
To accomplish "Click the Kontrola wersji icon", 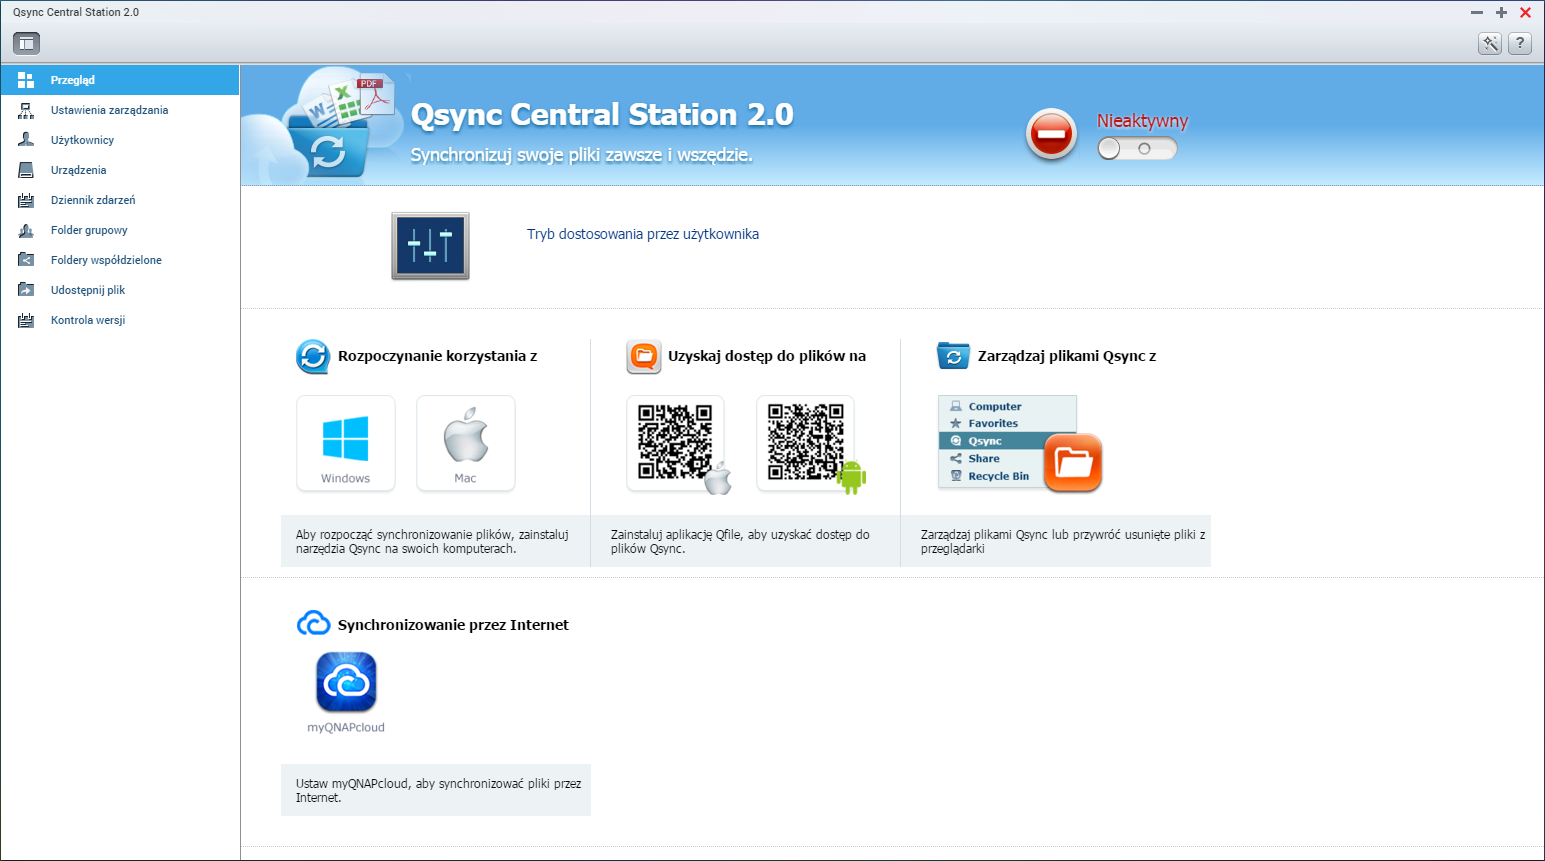I will [x=26, y=320].
